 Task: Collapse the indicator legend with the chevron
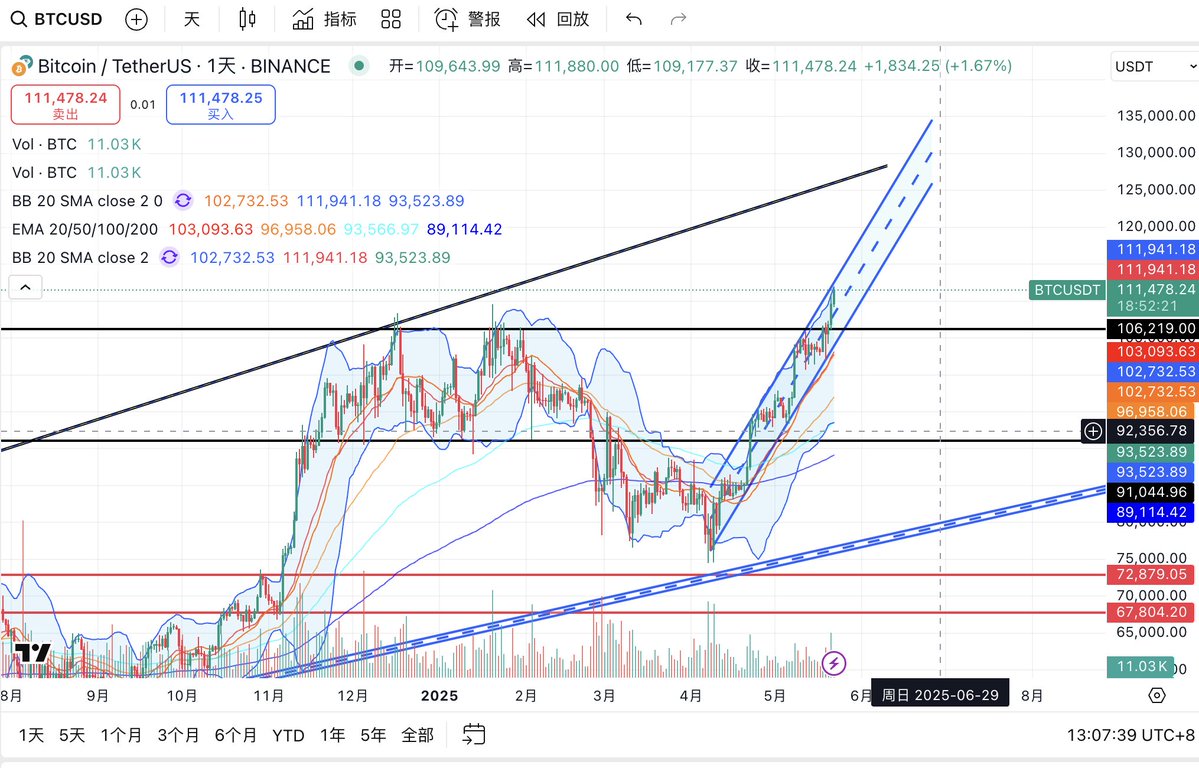click(25, 288)
